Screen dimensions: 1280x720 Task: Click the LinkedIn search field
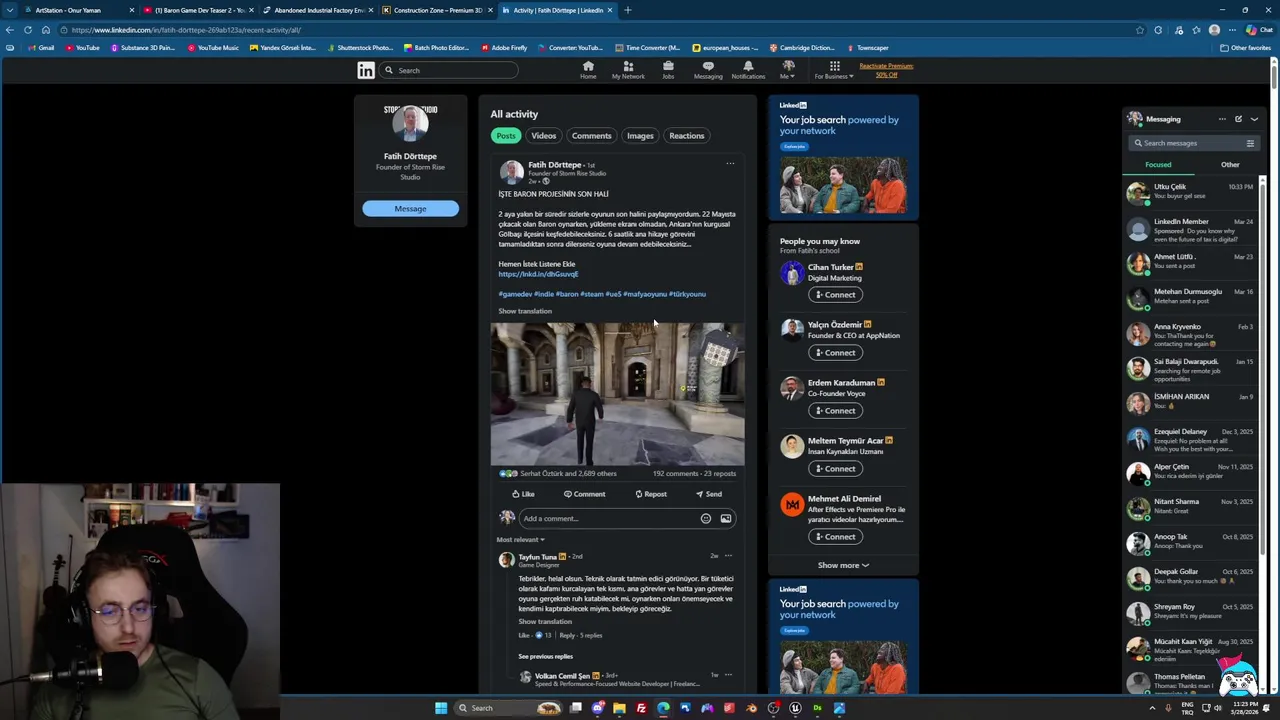click(448, 70)
